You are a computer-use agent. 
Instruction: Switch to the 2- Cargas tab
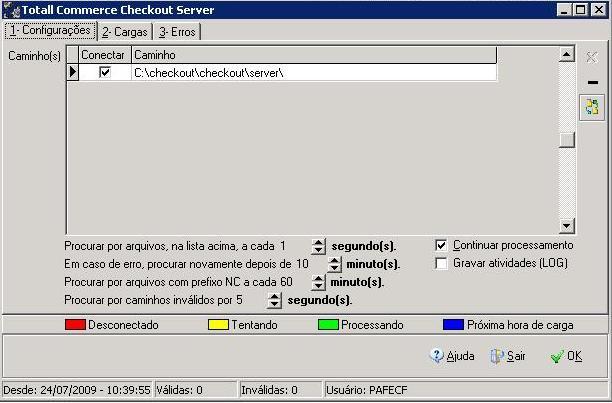pos(125,32)
